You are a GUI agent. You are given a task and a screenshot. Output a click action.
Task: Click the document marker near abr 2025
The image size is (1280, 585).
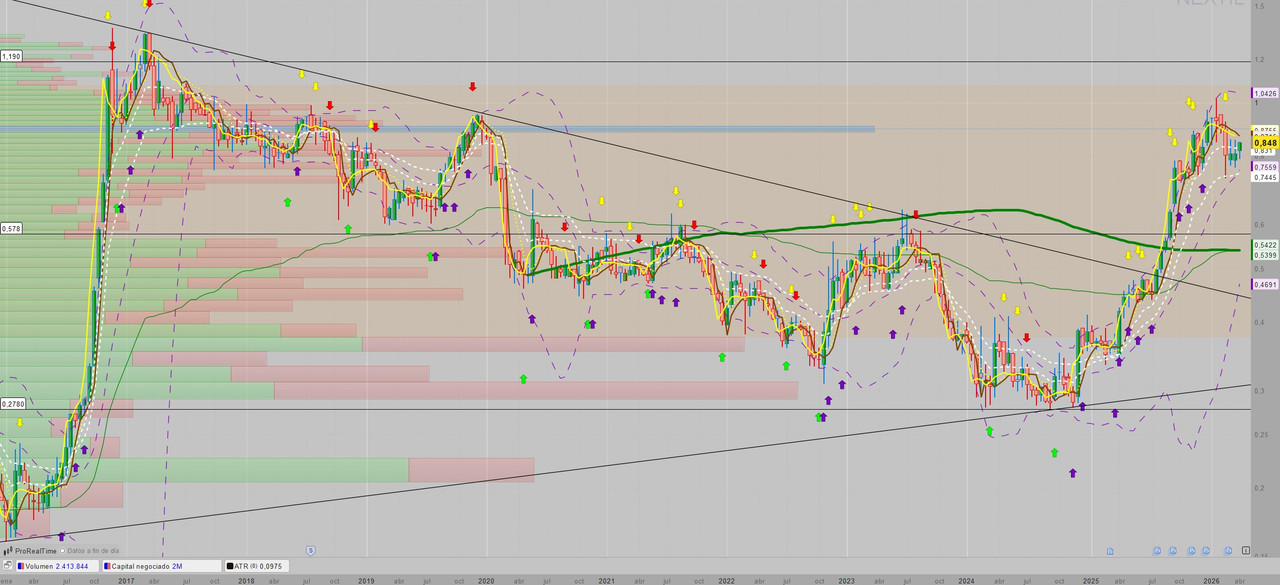tap(1110, 551)
